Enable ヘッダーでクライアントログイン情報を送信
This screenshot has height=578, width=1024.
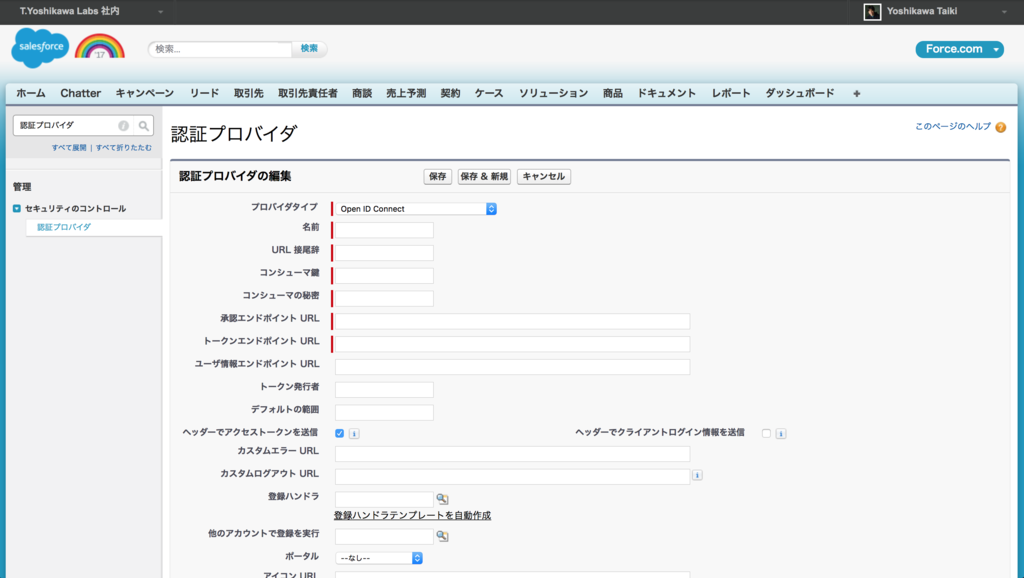point(765,433)
